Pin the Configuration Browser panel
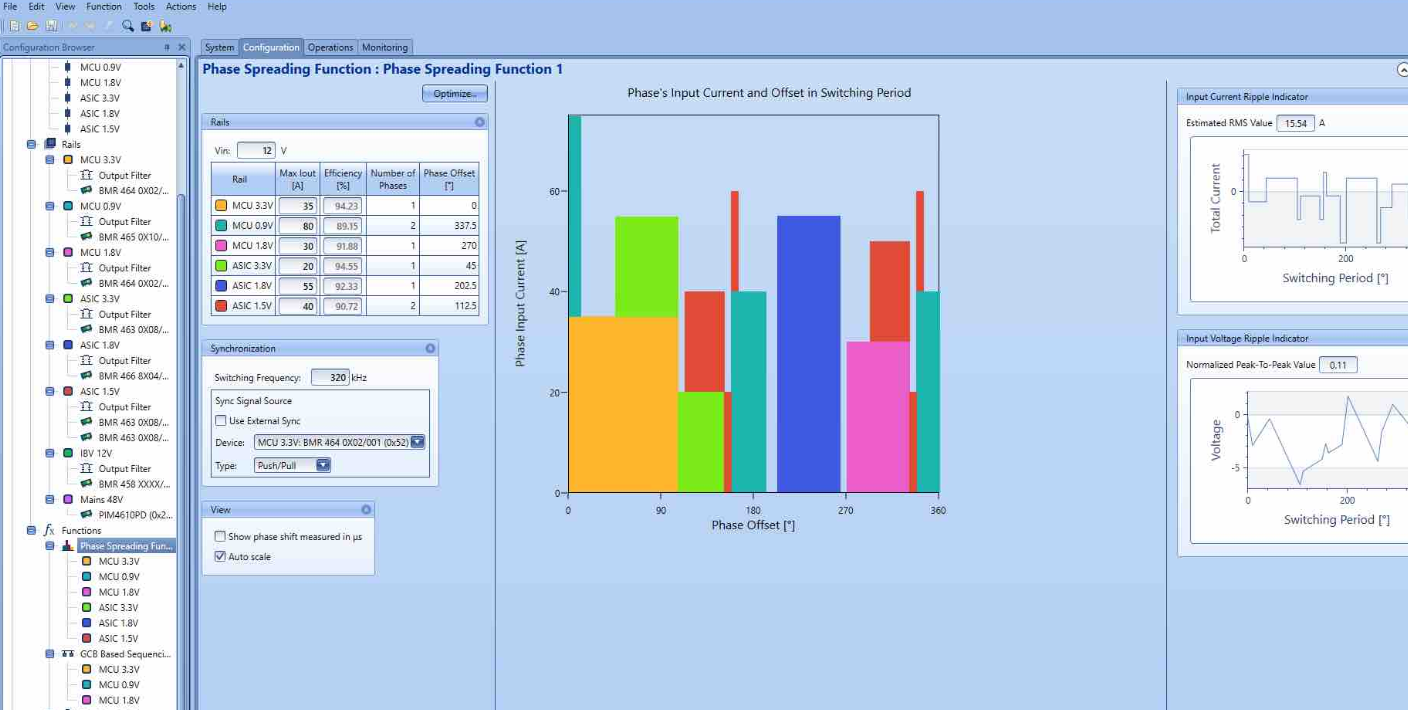Image resolution: width=1408 pixels, height=710 pixels. point(167,47)
